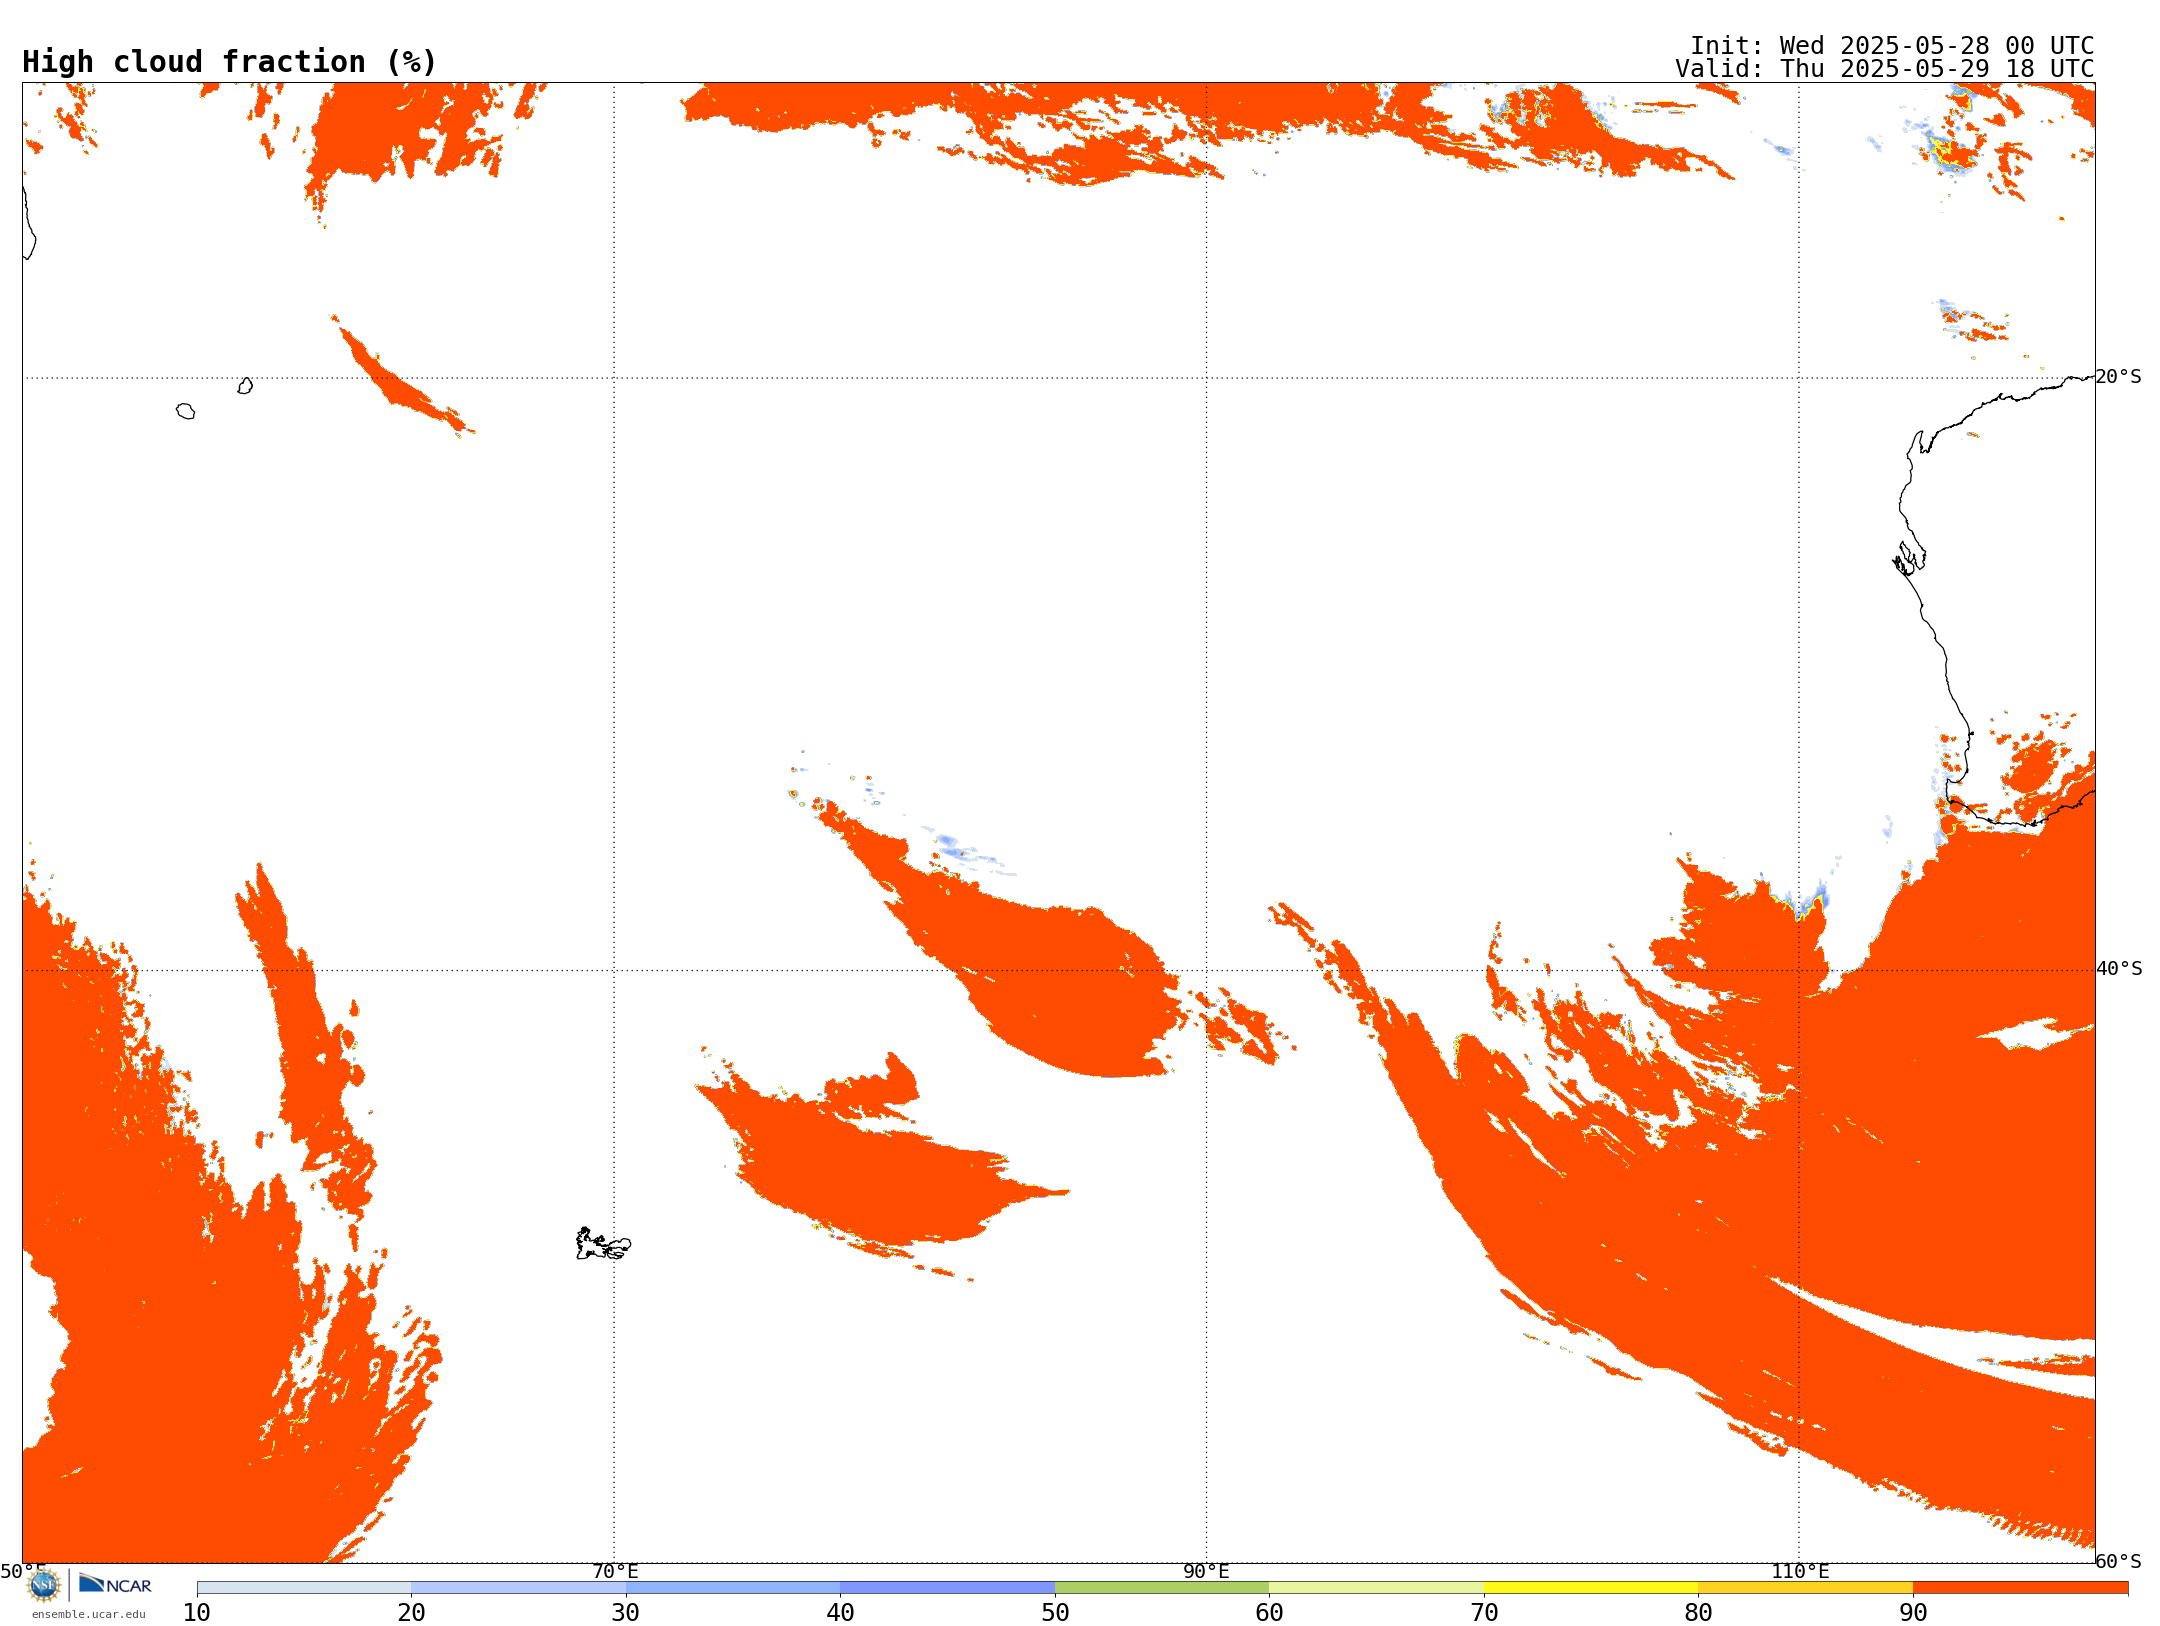Click the colorbar tick label 30
2160x1626 pixels.
[626, 1613]
